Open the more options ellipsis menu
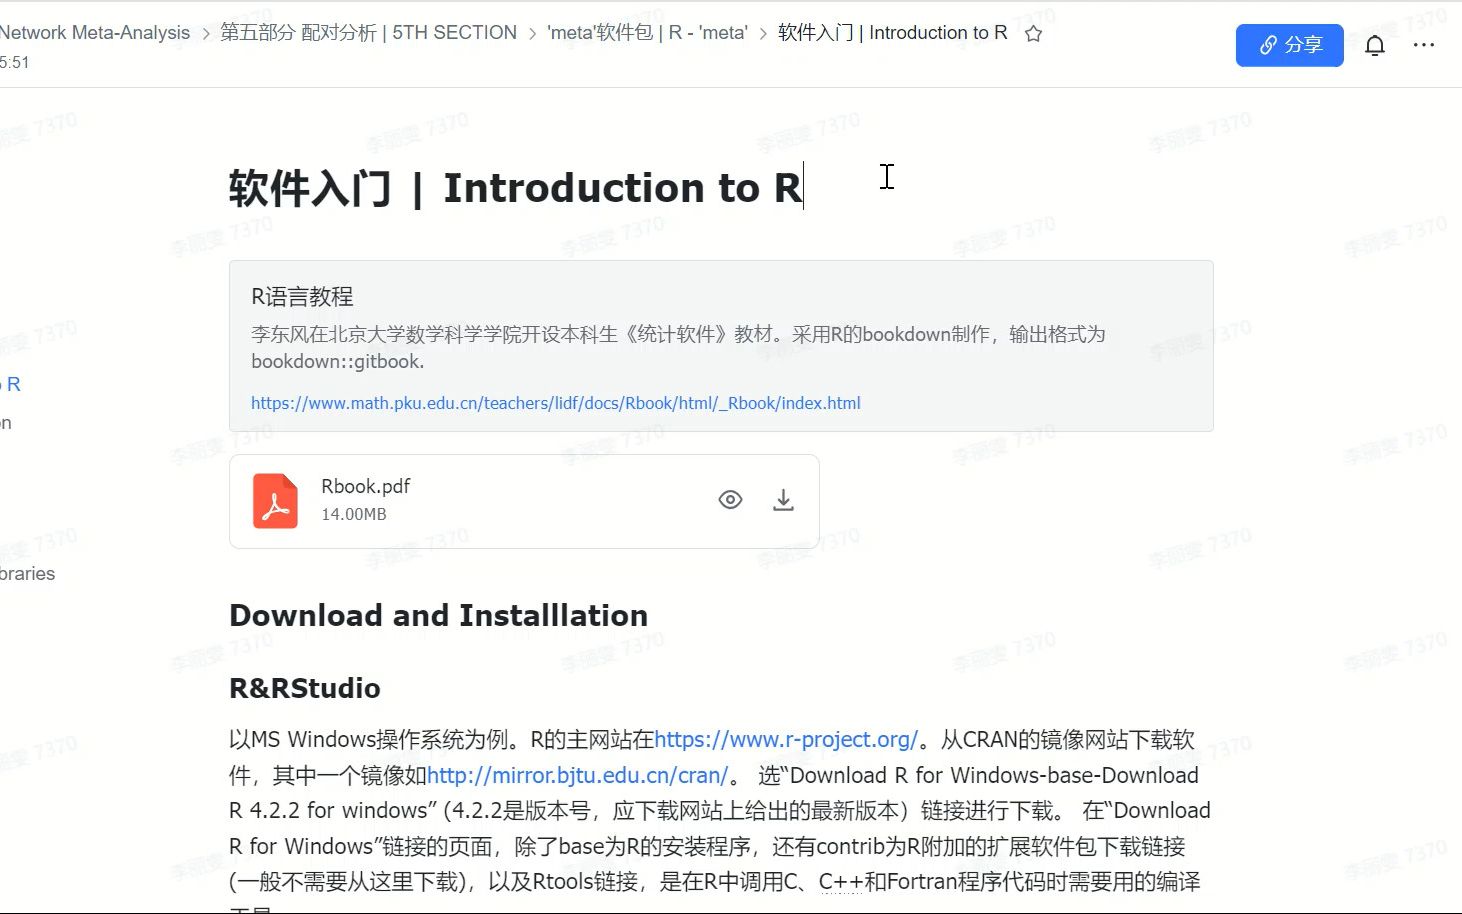The height and width of the screenshot is (914, 1462). point(1424,45)
